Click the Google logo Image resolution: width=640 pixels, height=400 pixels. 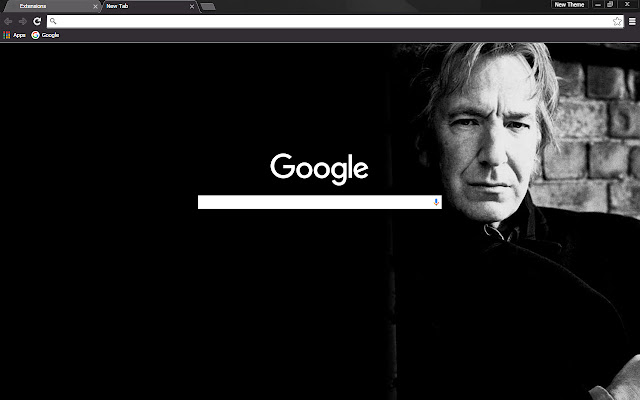[319, 169]
